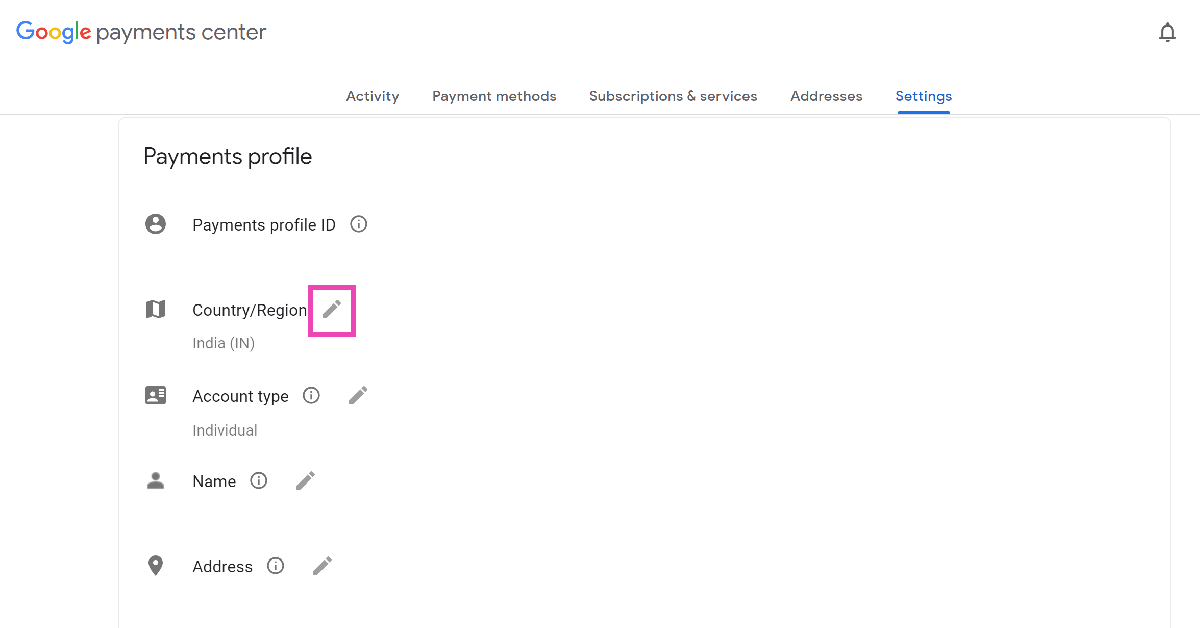Open the Addresses tab

click(x=826, y=96)
